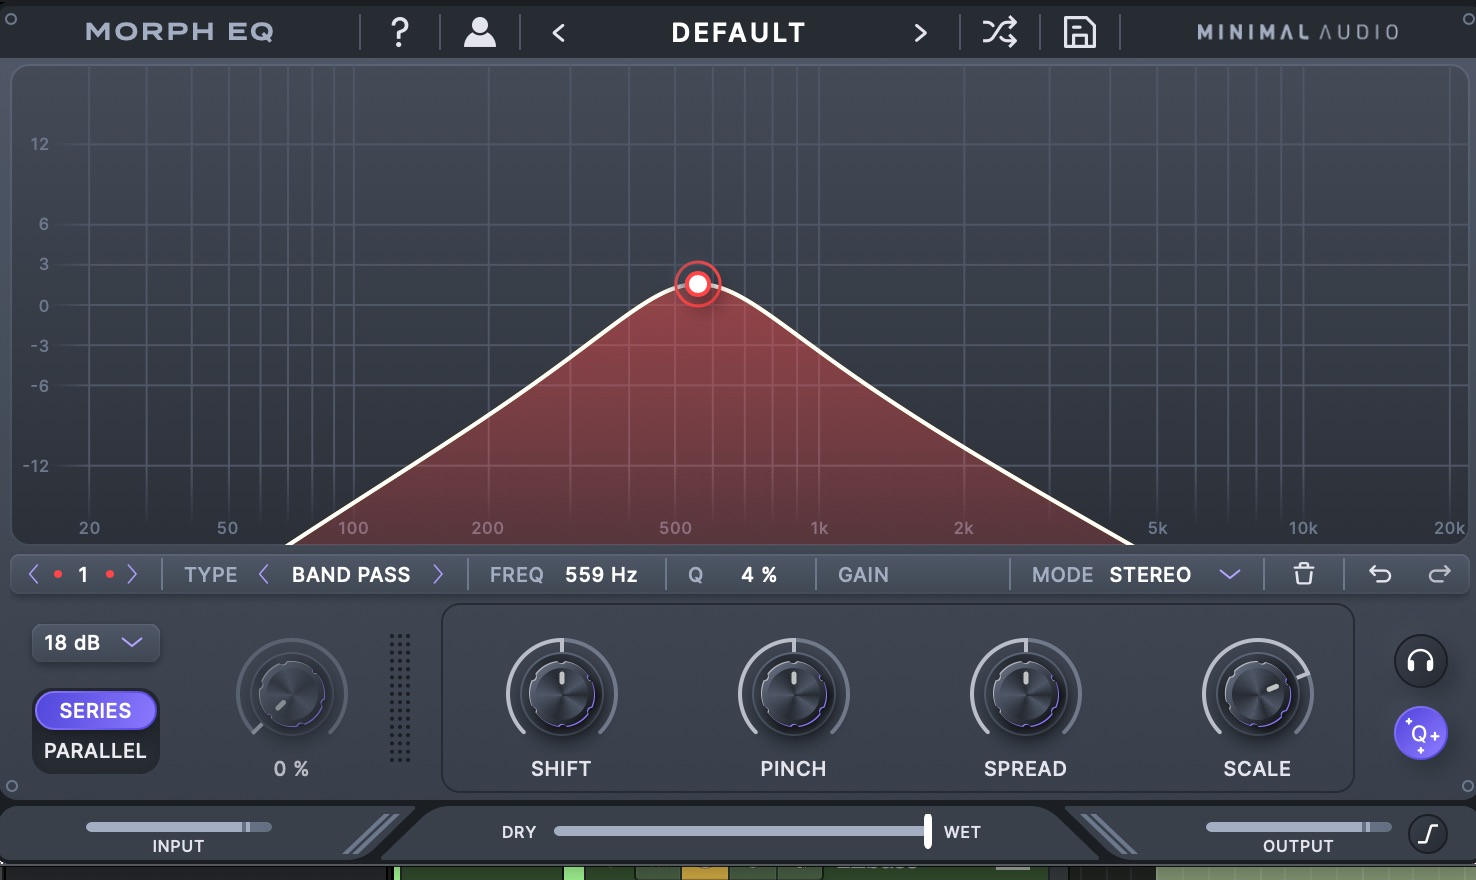1476x880 pixels.
Task: Click the soft clip curve icon near Output
Action: click(1427, 831)
